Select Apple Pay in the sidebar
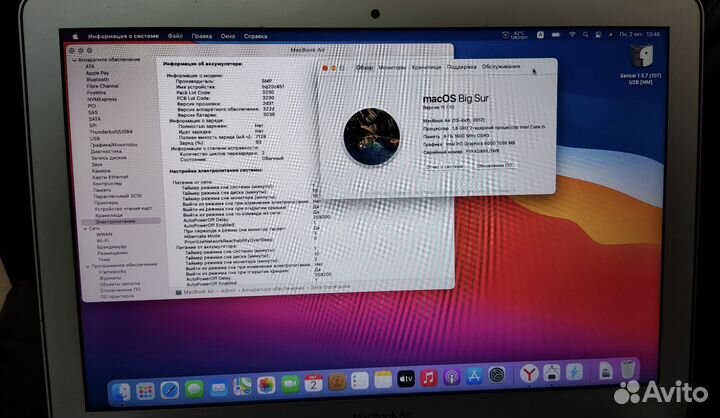This screenshot has height=418, width=720. point(97,73)
